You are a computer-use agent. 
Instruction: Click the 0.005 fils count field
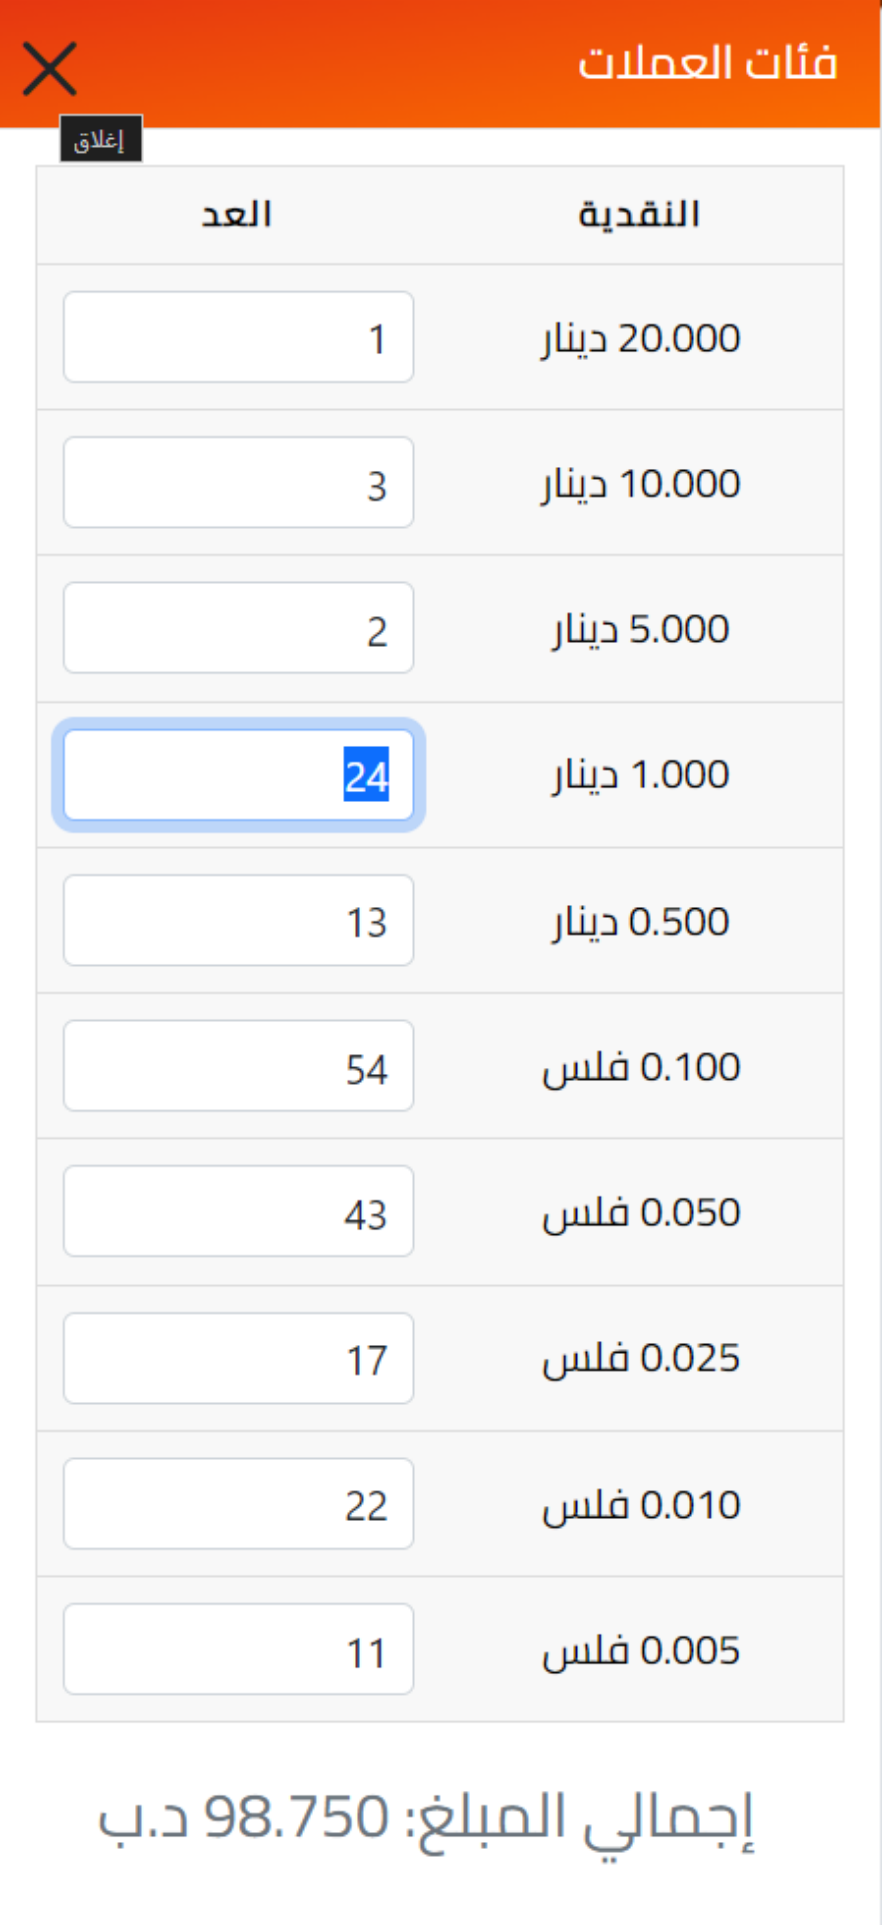point(238,1650)
